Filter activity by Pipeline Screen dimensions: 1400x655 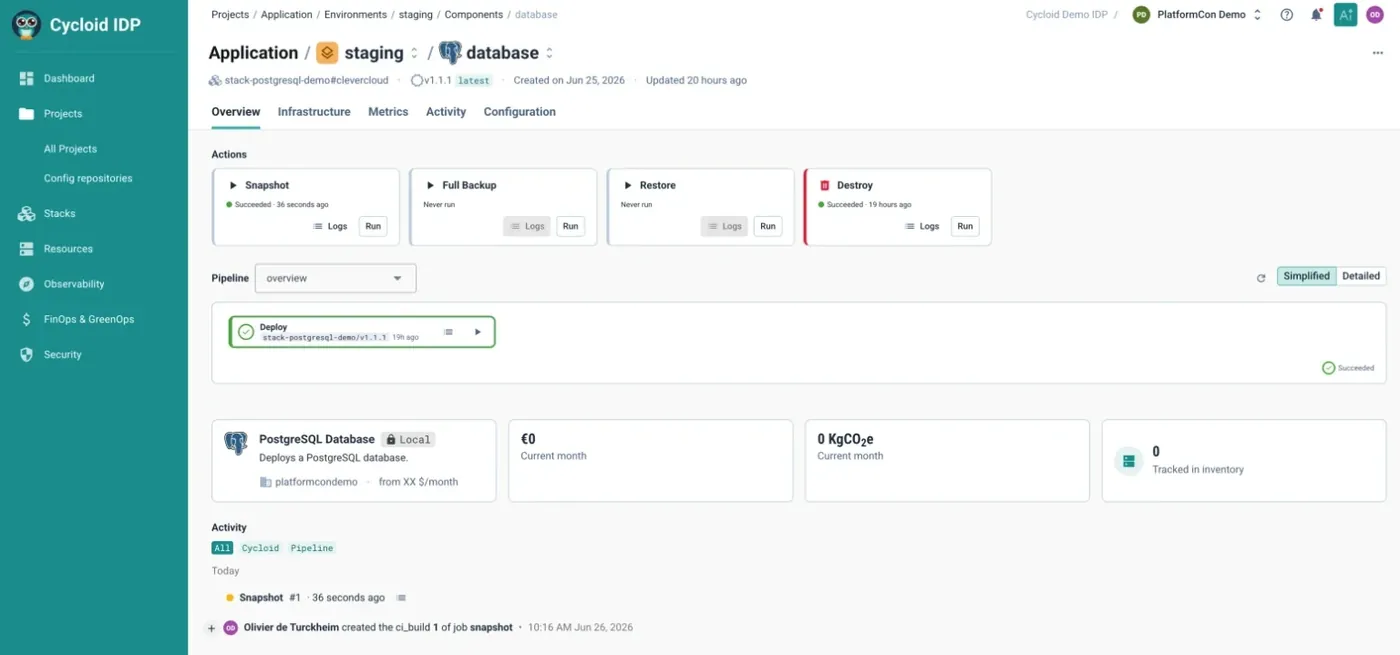(312, 548)
